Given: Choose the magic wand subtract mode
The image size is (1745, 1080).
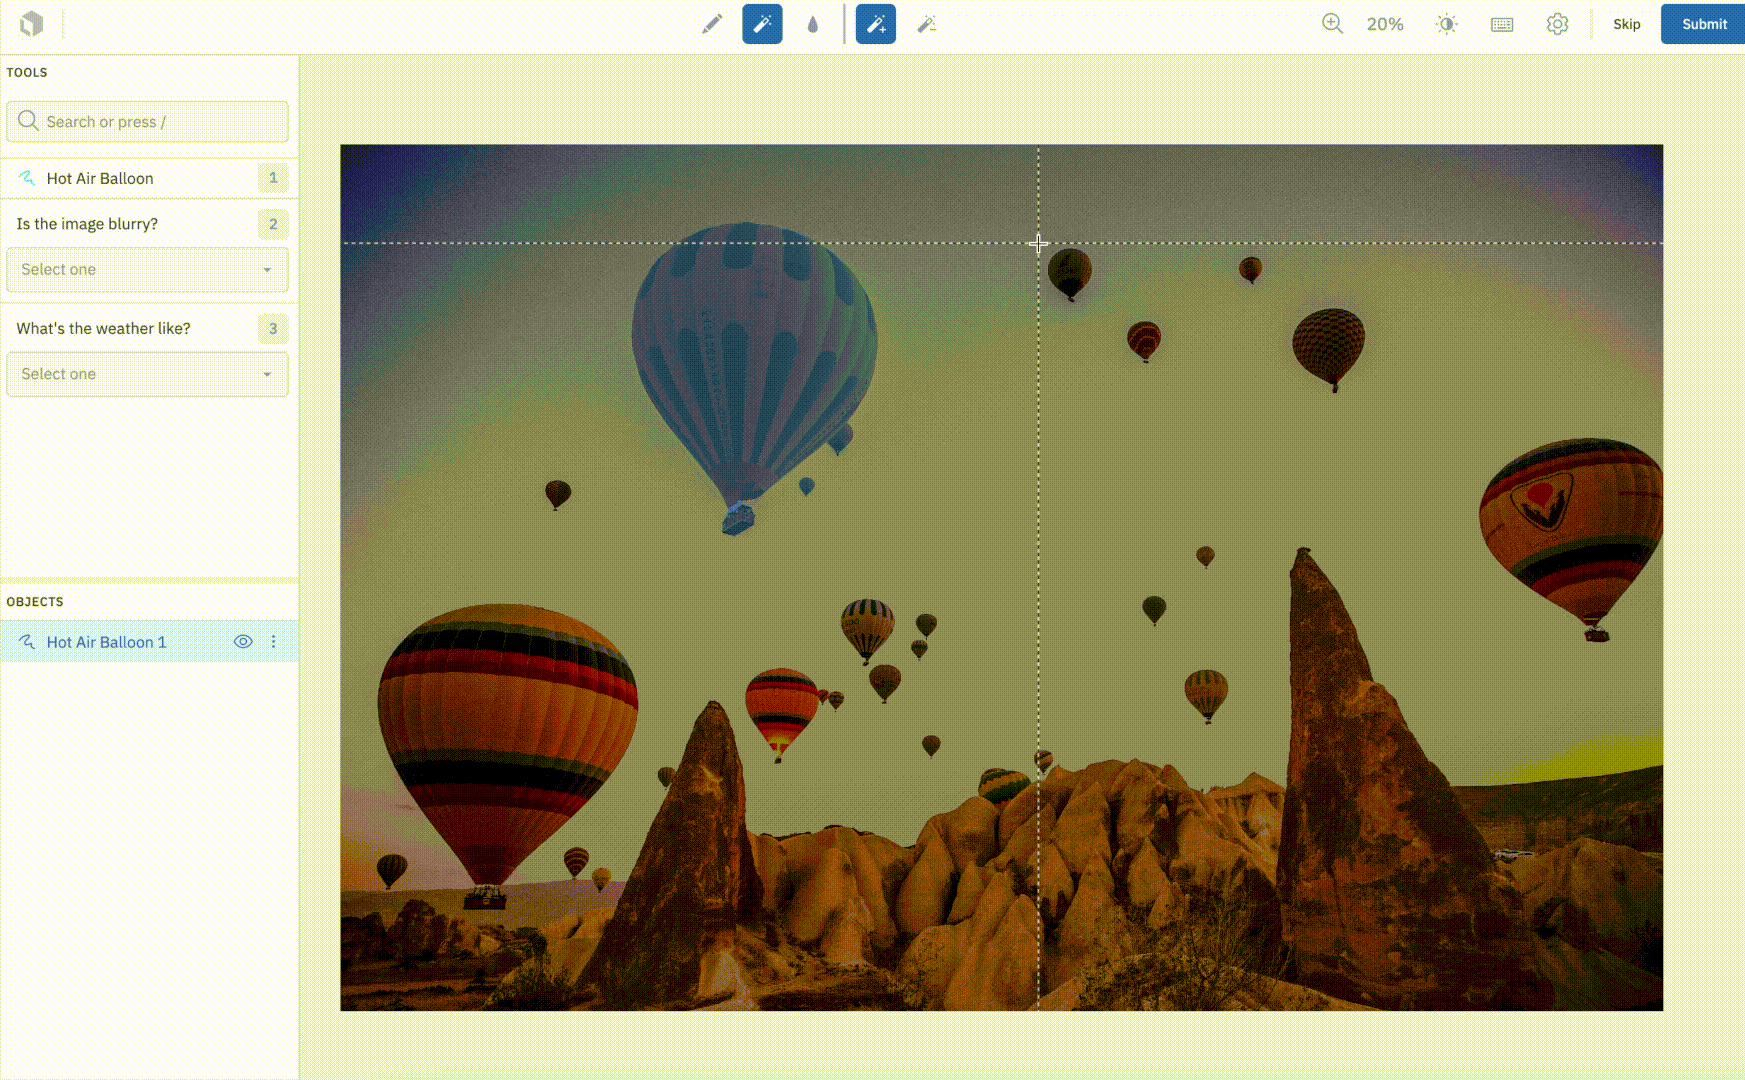Looking at the screenshot, I should pos(927,24).
